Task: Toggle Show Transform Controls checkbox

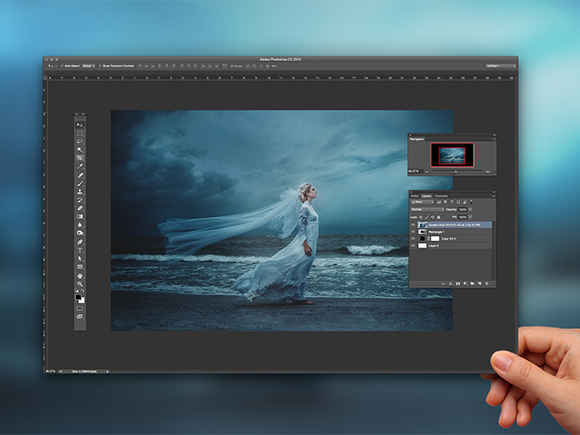Action: tap(100, 66)
